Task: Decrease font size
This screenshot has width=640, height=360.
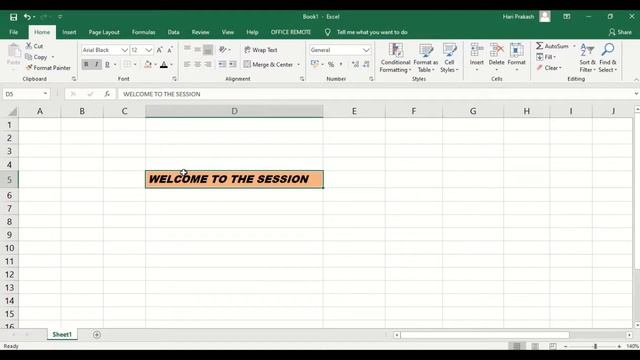Action: click(x=170, y=50)
